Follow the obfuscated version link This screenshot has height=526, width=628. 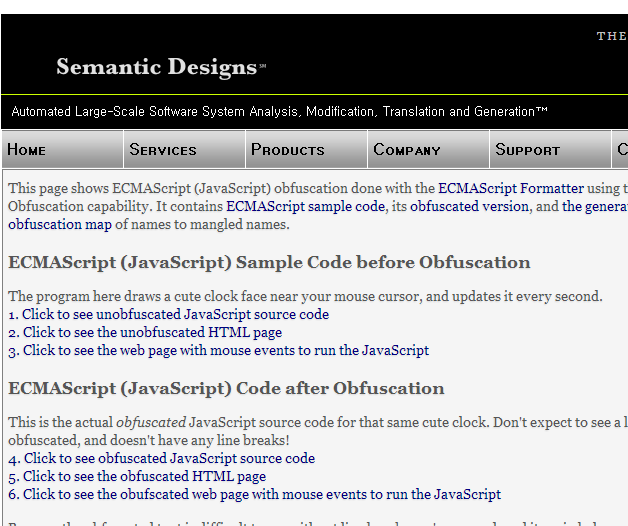[x=469, y=206]
